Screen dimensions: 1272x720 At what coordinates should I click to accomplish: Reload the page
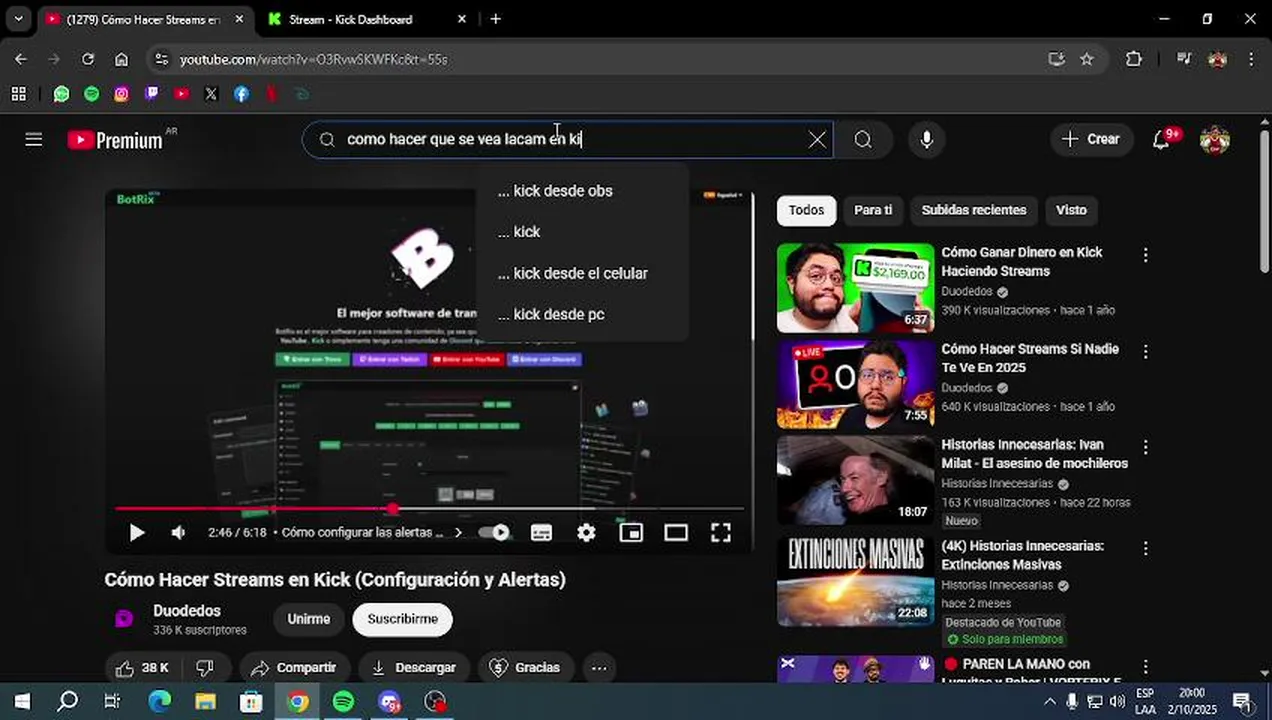pyautogui.click(x=88, y=59)
